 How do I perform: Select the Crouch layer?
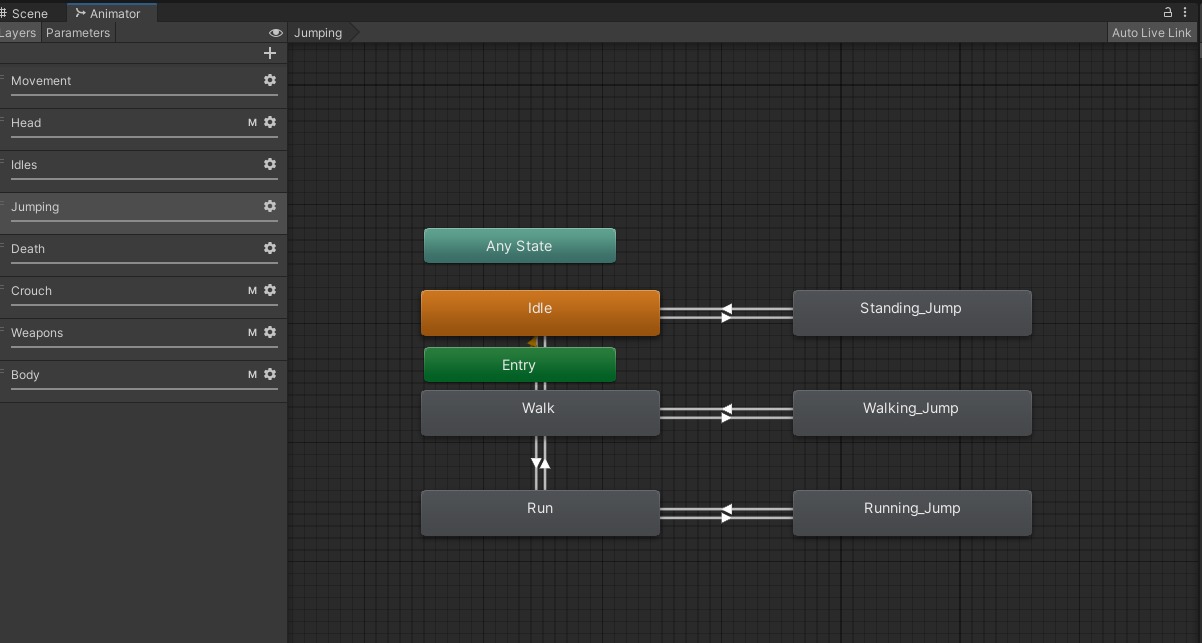click(x=143, y=296)
